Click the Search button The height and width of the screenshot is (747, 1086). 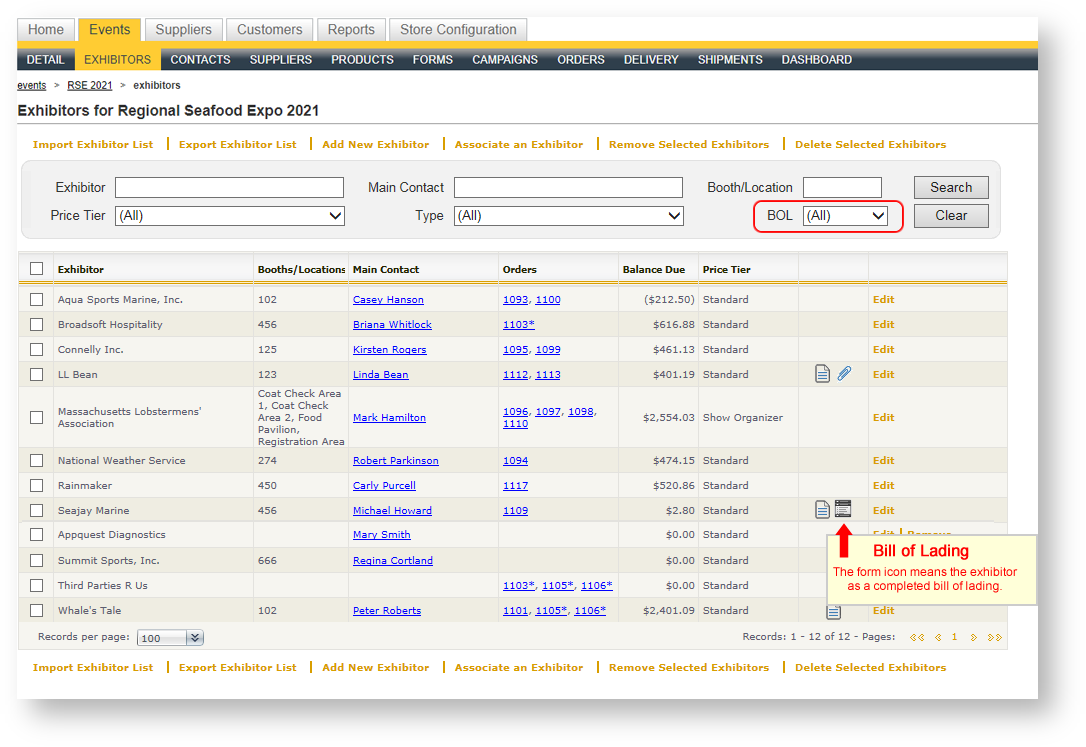pos(950,187)
